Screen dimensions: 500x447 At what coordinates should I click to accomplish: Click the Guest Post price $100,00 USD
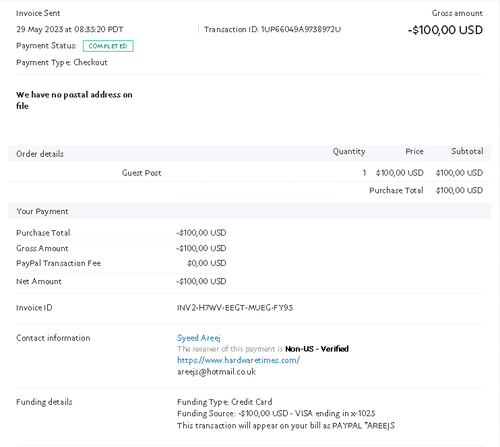click(399, 173)
